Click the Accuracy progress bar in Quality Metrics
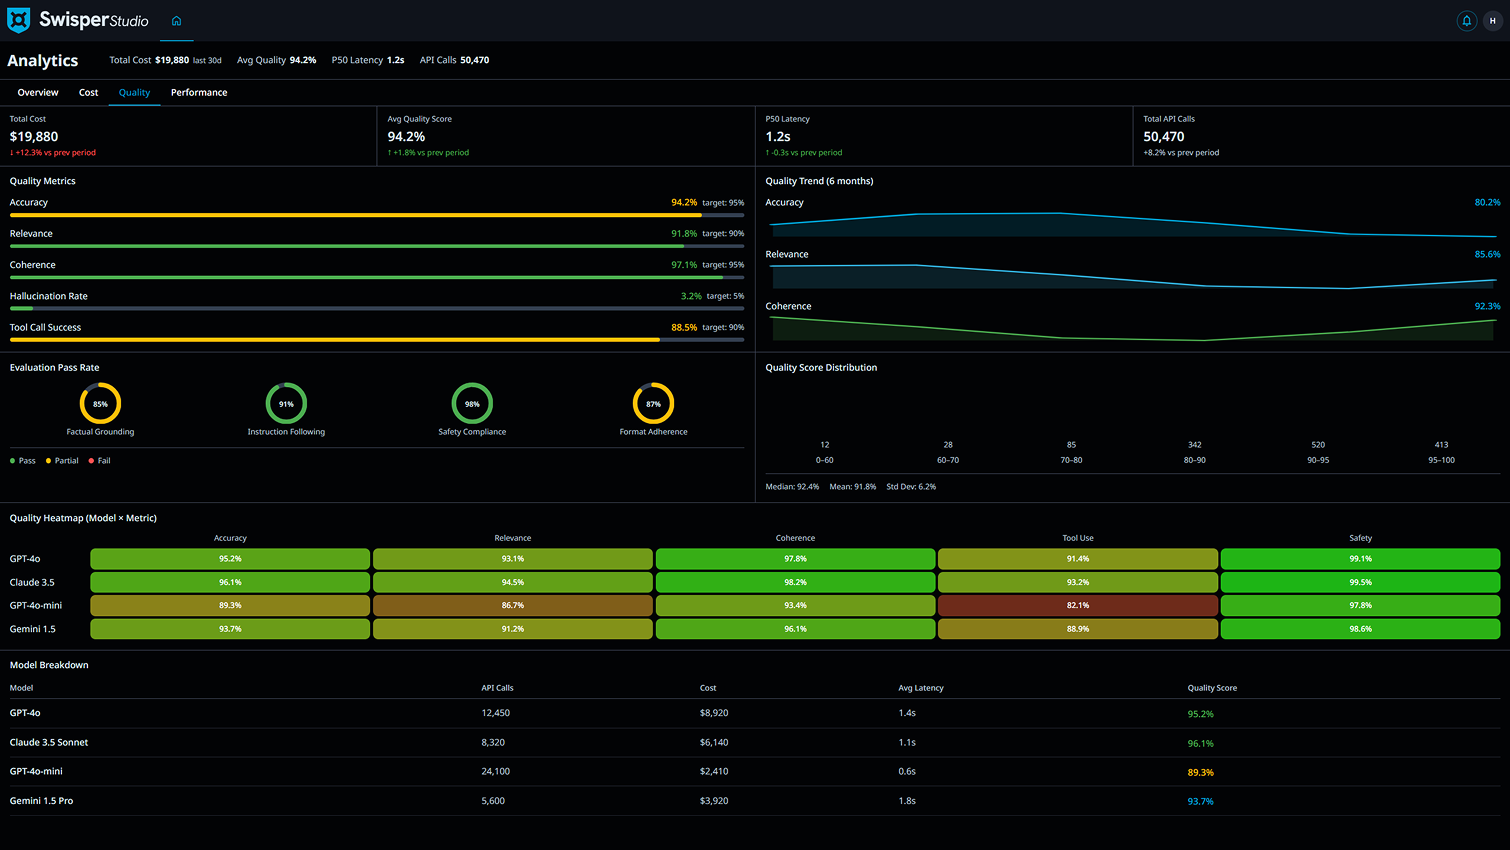The image size is (1510, 850). [376, 215]
